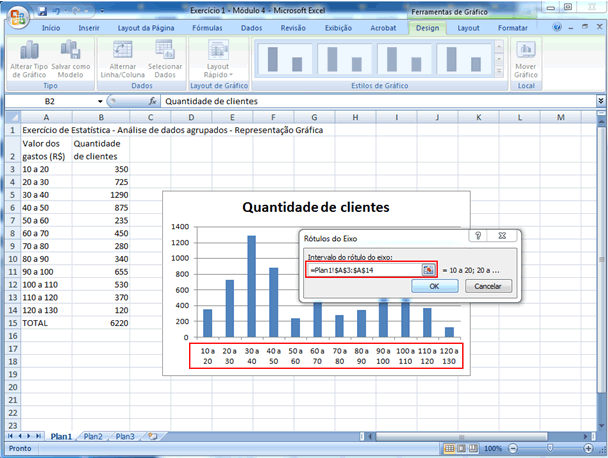Click the insert function fx icon
The height and width of the screenshot is (458, 608).
(152, 101)
